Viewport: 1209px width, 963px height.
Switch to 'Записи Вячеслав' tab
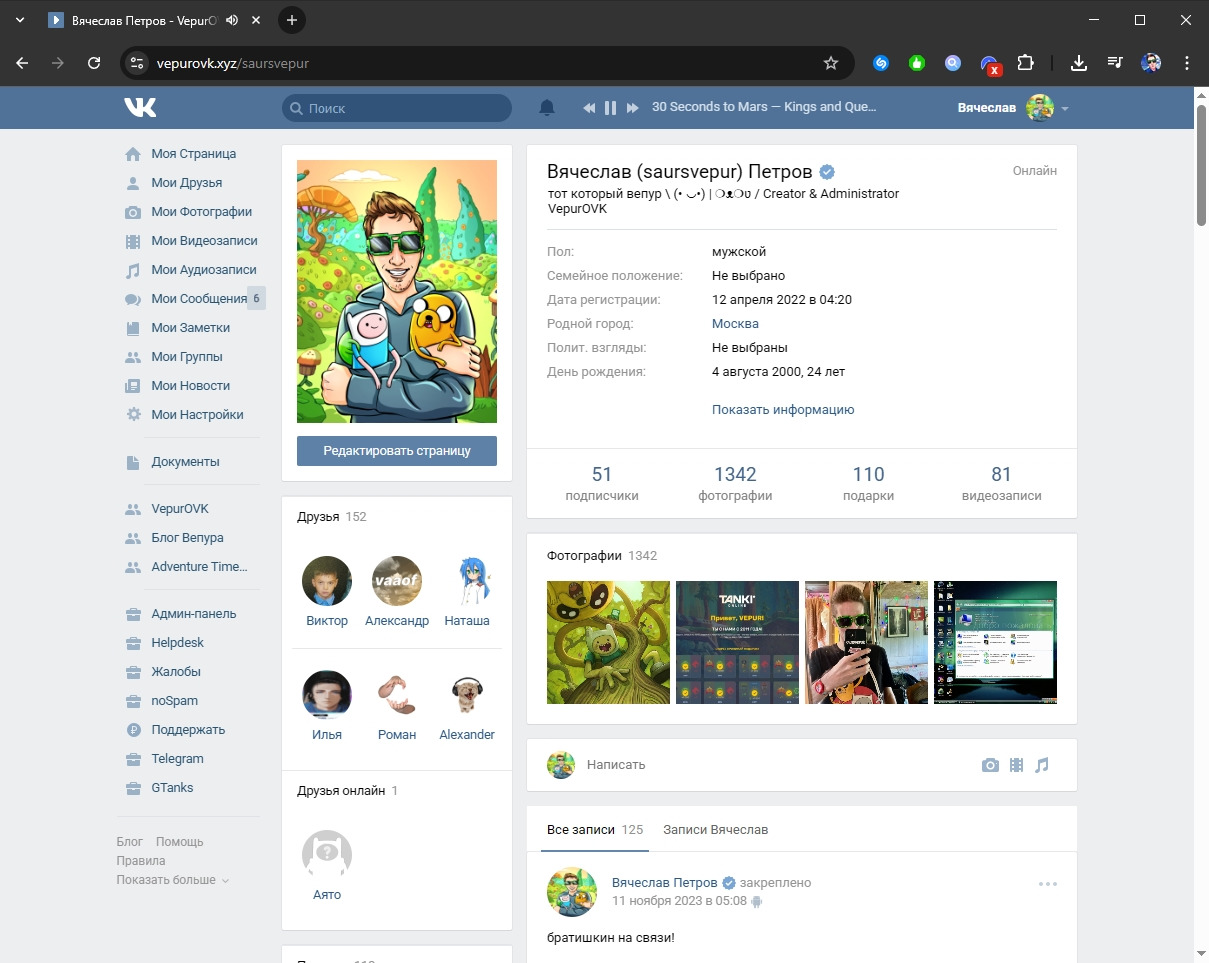pyautogui.click(x=715, y=830)
